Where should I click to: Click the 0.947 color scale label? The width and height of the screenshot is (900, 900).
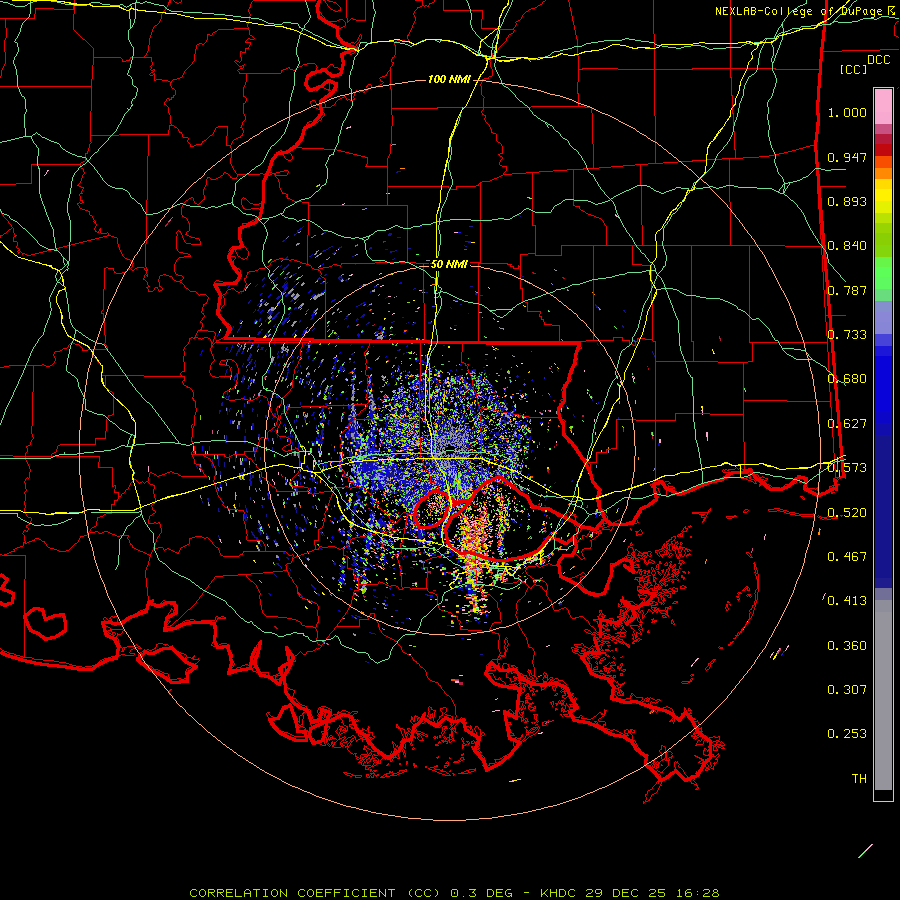point(847,157)
